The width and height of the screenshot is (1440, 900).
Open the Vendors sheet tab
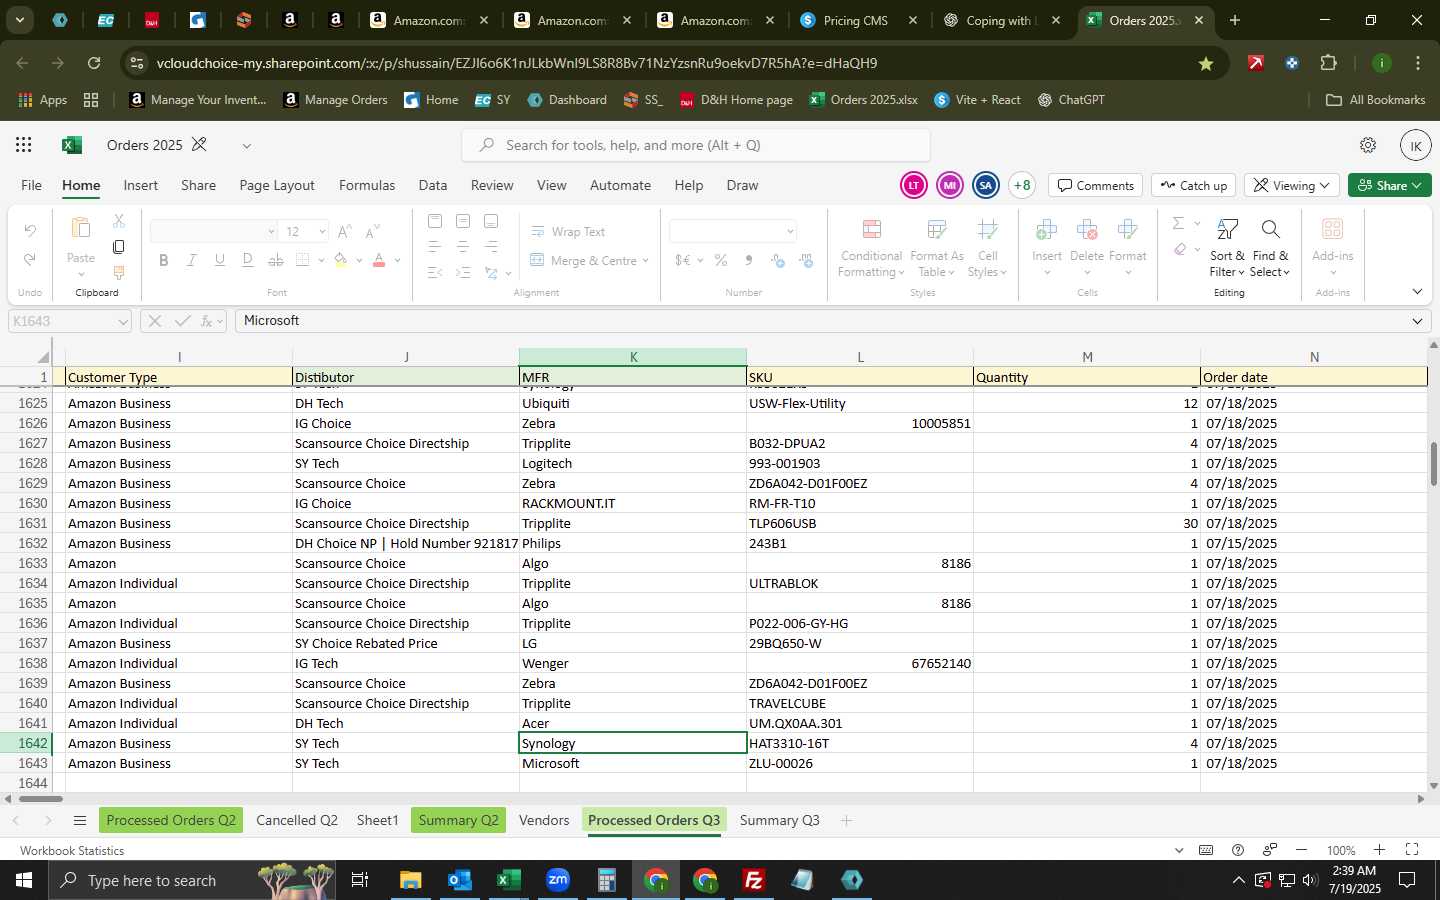tap(544, 820)
